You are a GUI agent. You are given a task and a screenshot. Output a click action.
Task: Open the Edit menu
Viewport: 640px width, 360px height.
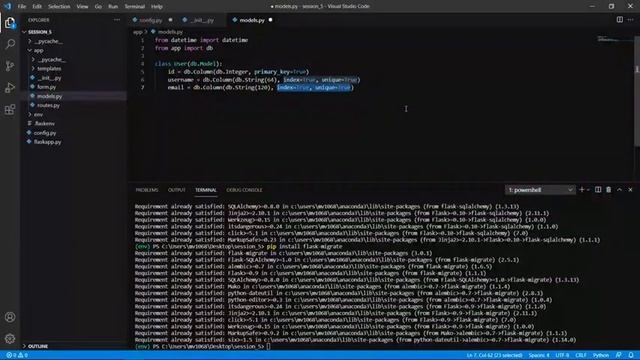tap(37, 7)
